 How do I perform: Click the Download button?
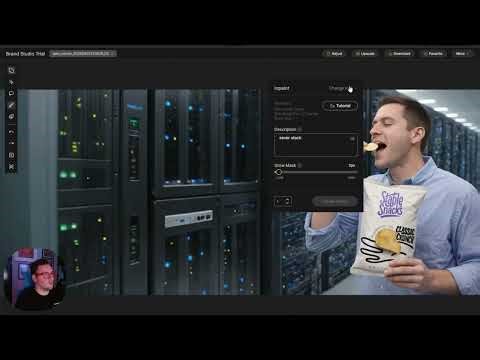(400, 53)
